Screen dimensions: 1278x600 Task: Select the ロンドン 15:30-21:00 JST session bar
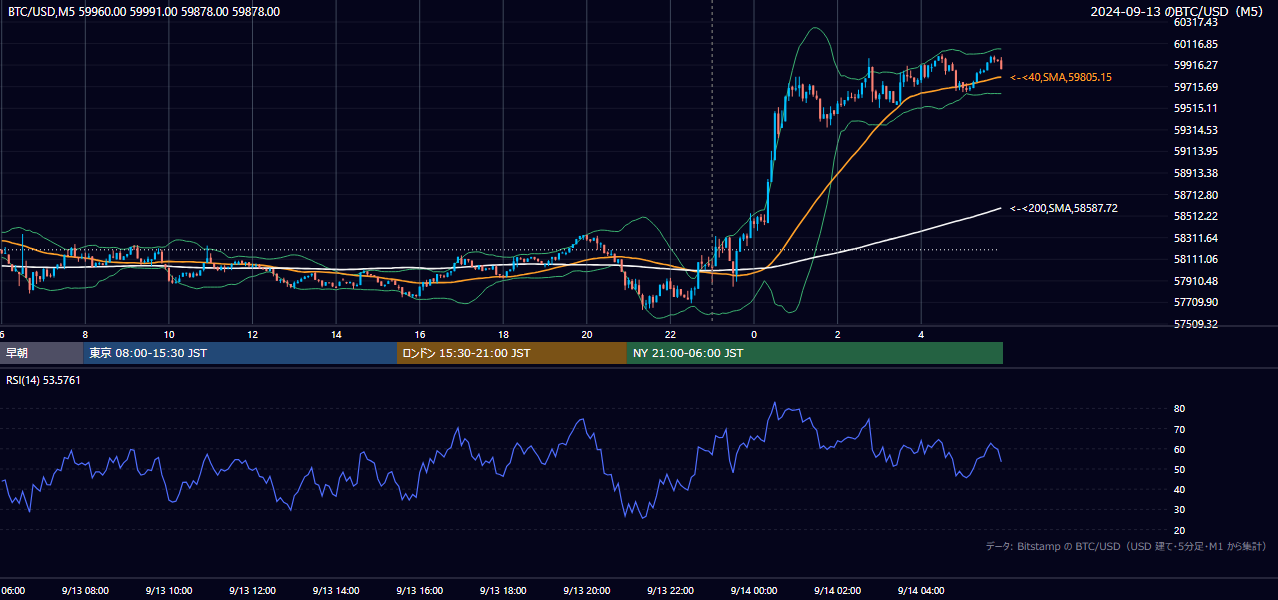coord(512,353)
